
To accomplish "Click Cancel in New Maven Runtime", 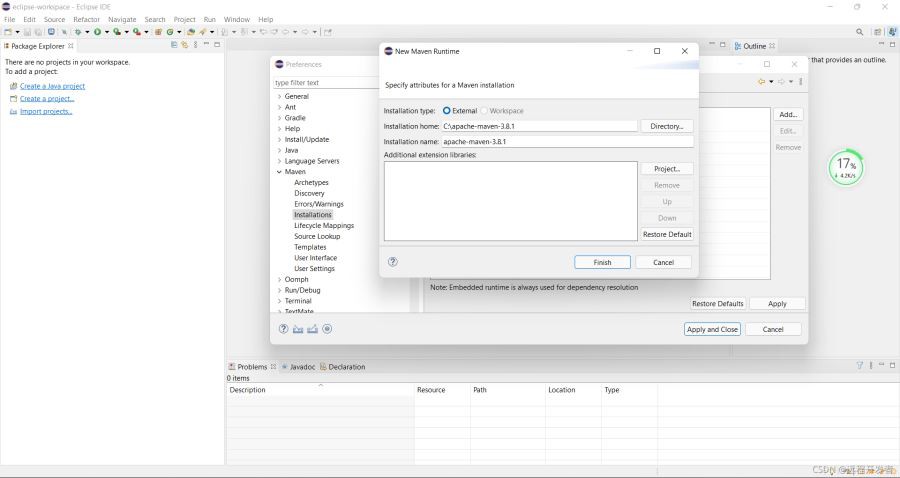I will click(x=664, y=262).
